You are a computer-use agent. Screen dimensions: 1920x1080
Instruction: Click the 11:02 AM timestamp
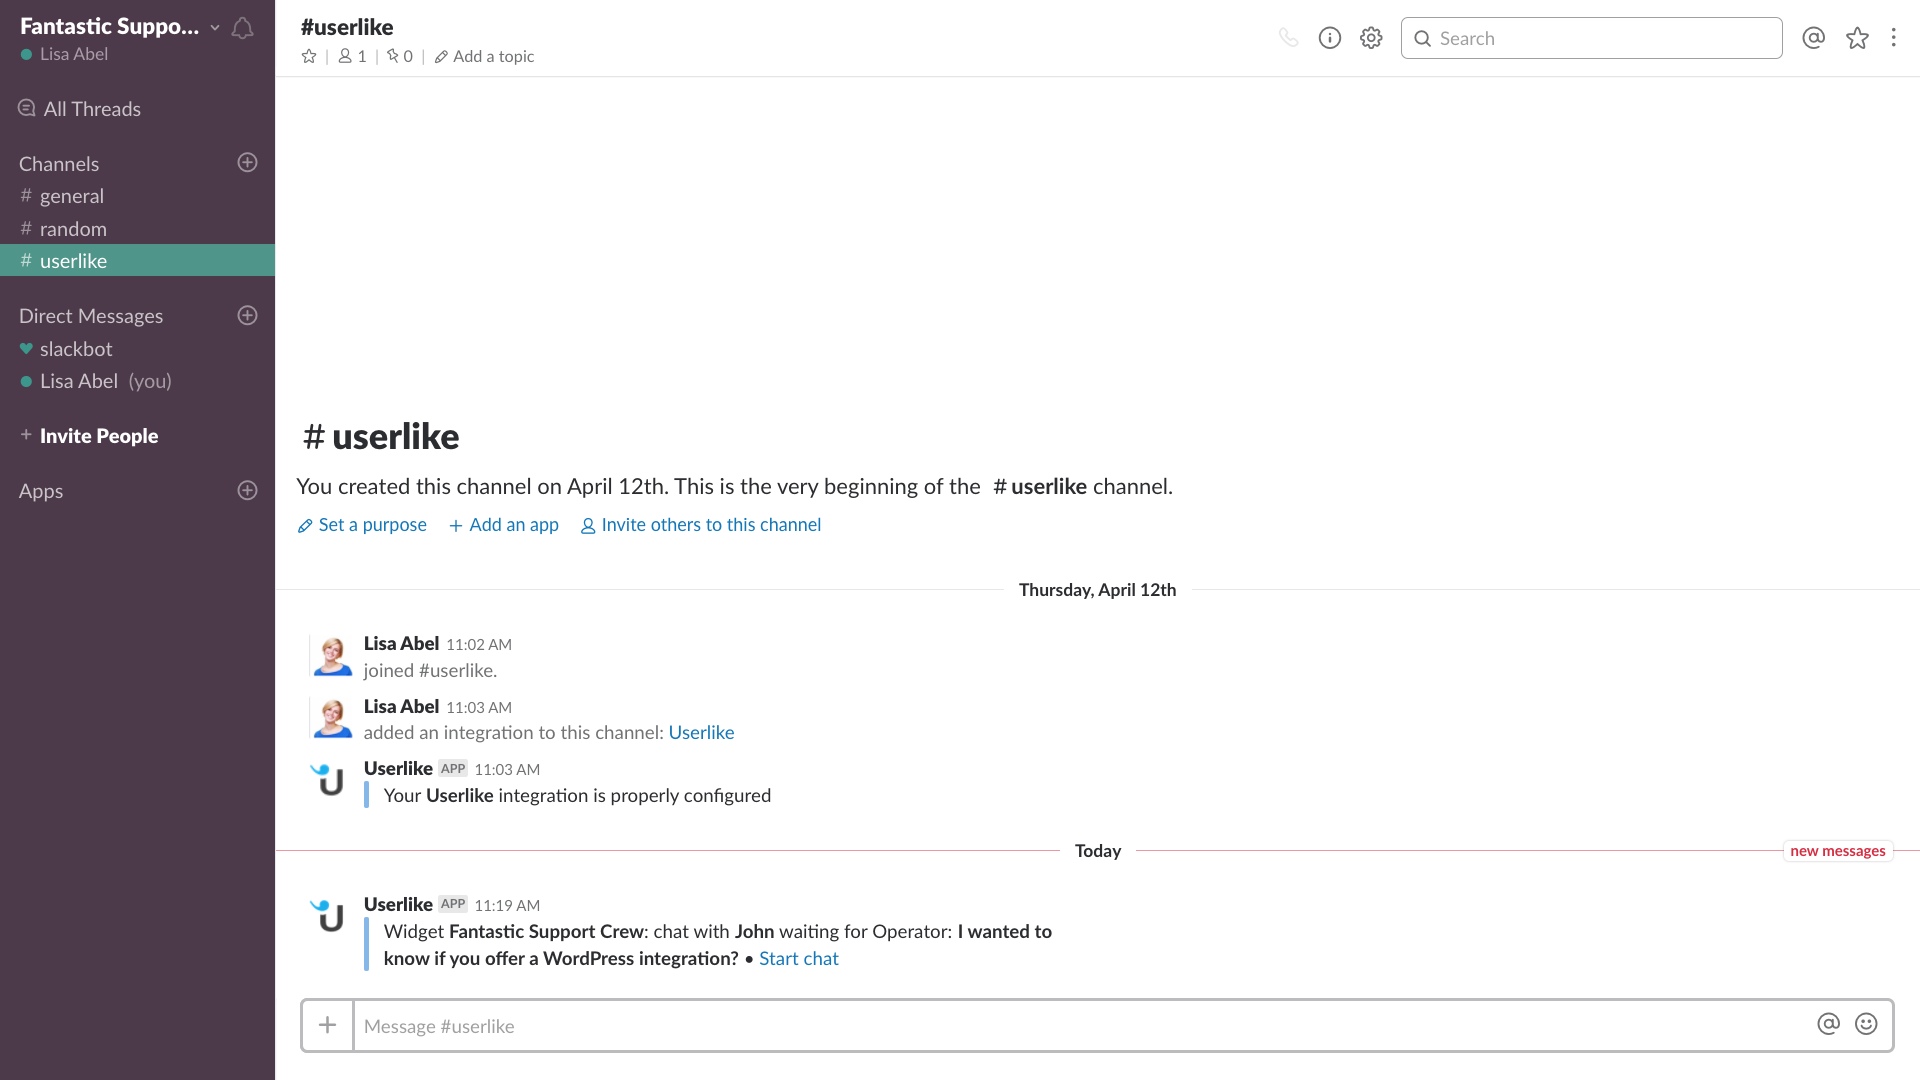479,645
